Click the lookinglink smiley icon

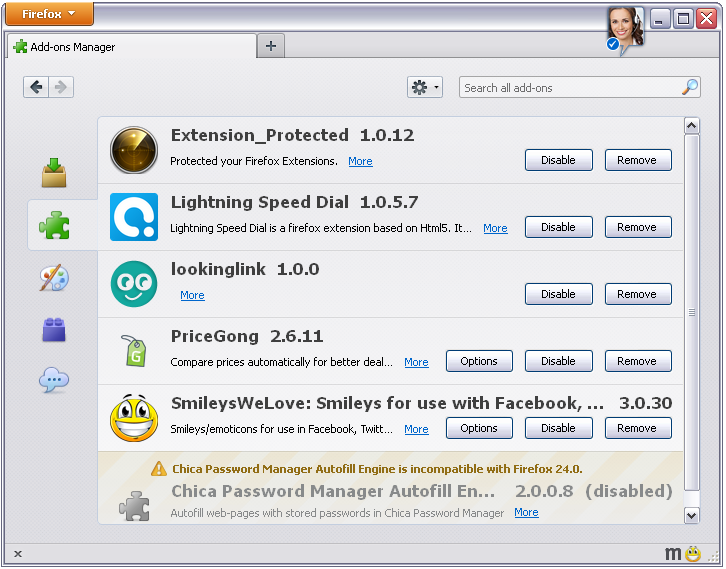pyautogui.click(x=134, y=284)
